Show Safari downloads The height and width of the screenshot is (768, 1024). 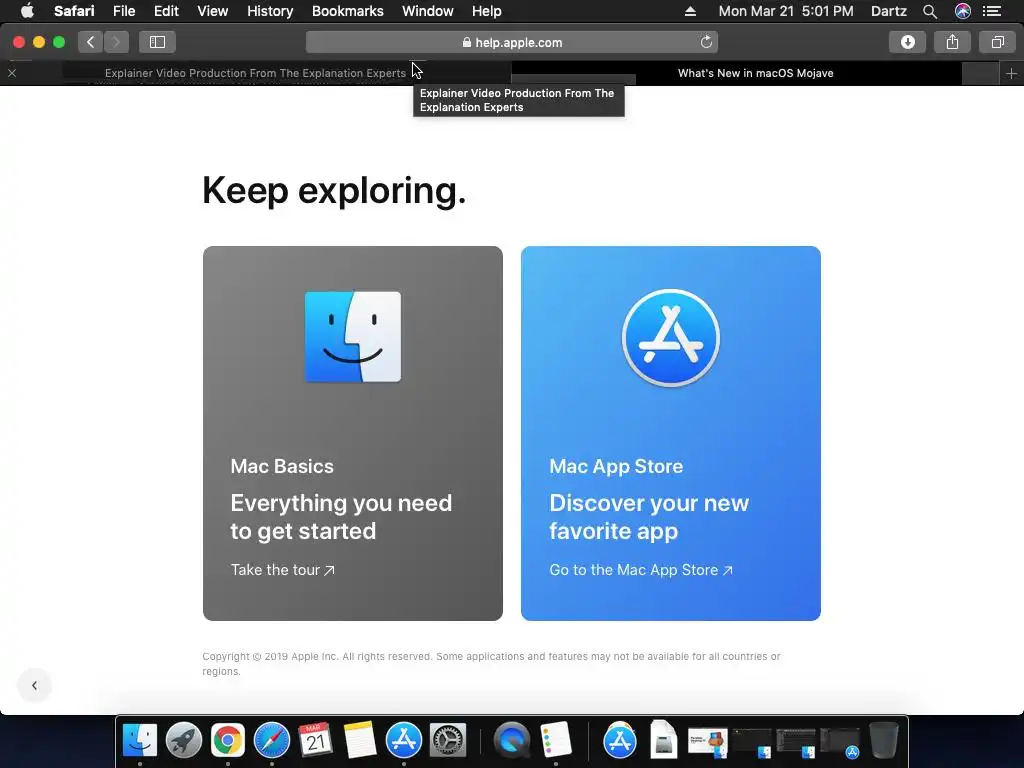tap(907, 42)
